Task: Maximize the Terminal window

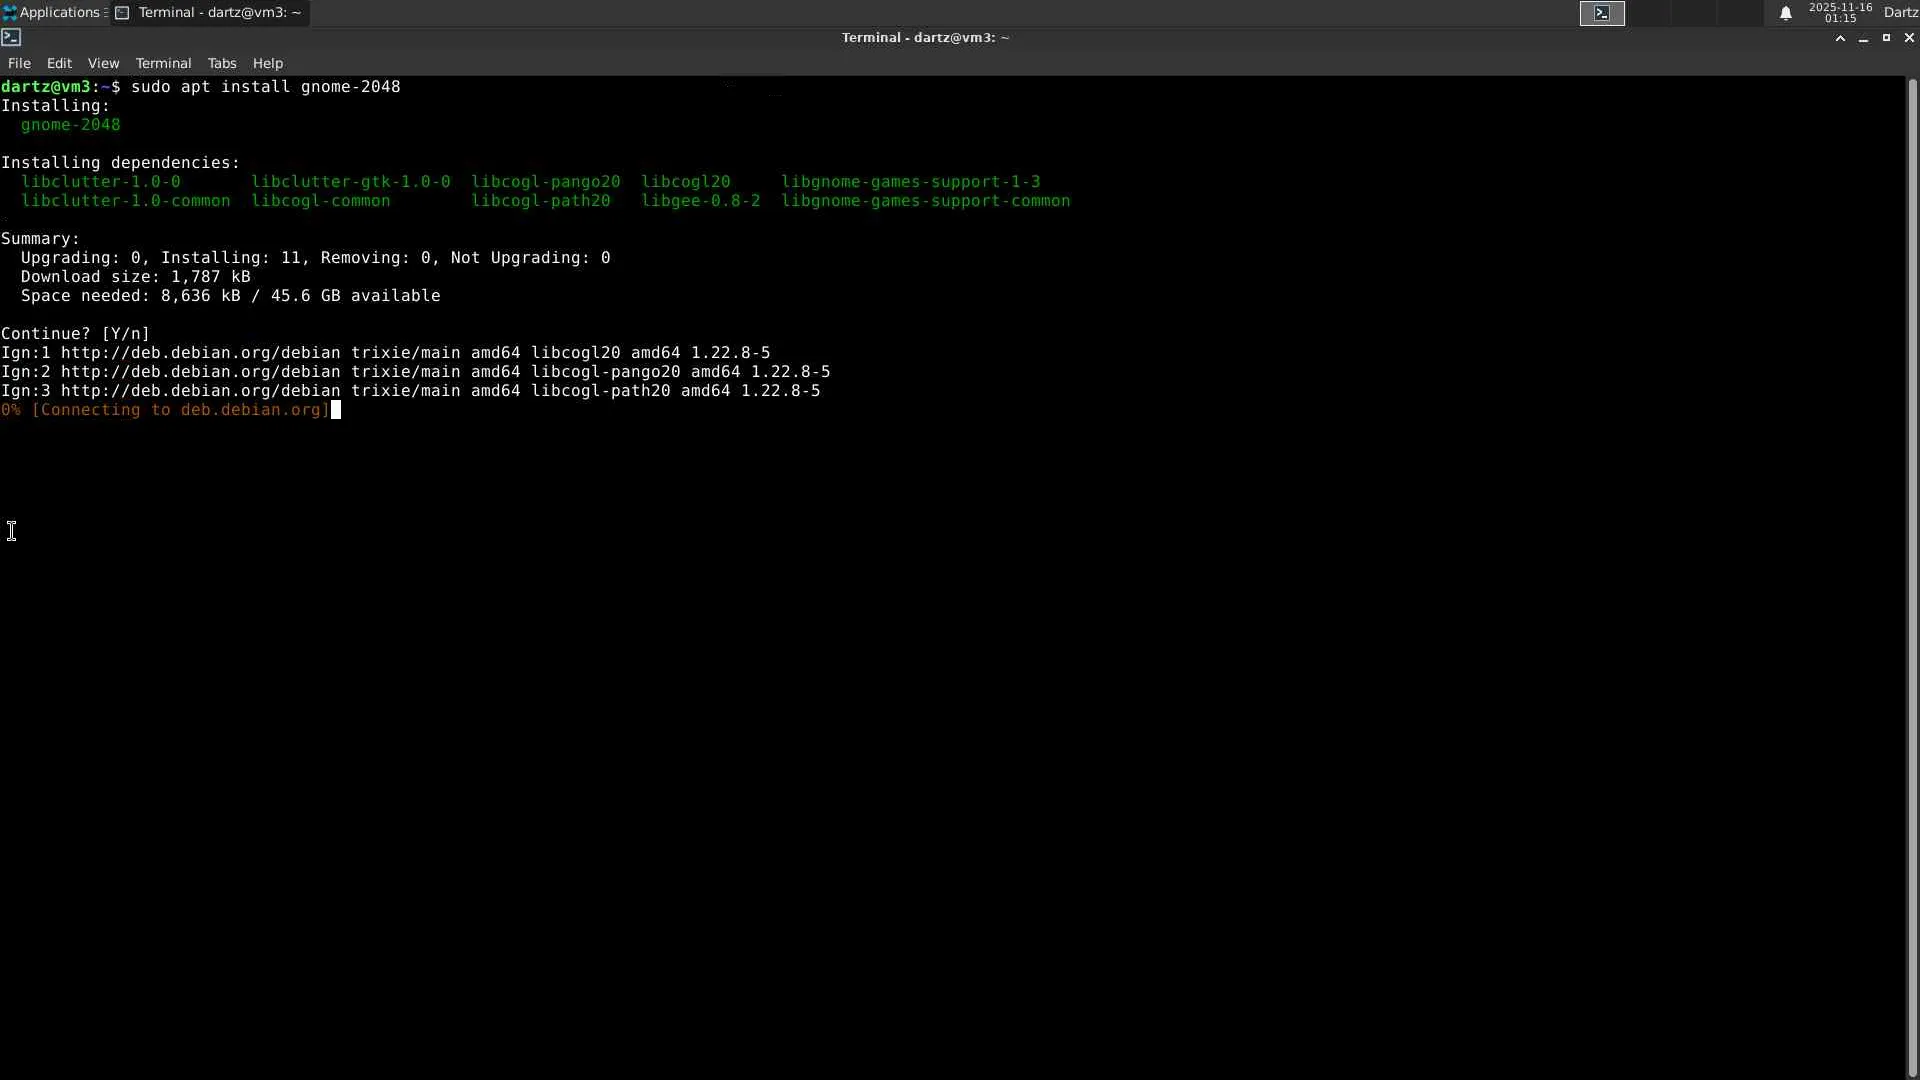Action: pyautogui.click(x=1886, y=38)
